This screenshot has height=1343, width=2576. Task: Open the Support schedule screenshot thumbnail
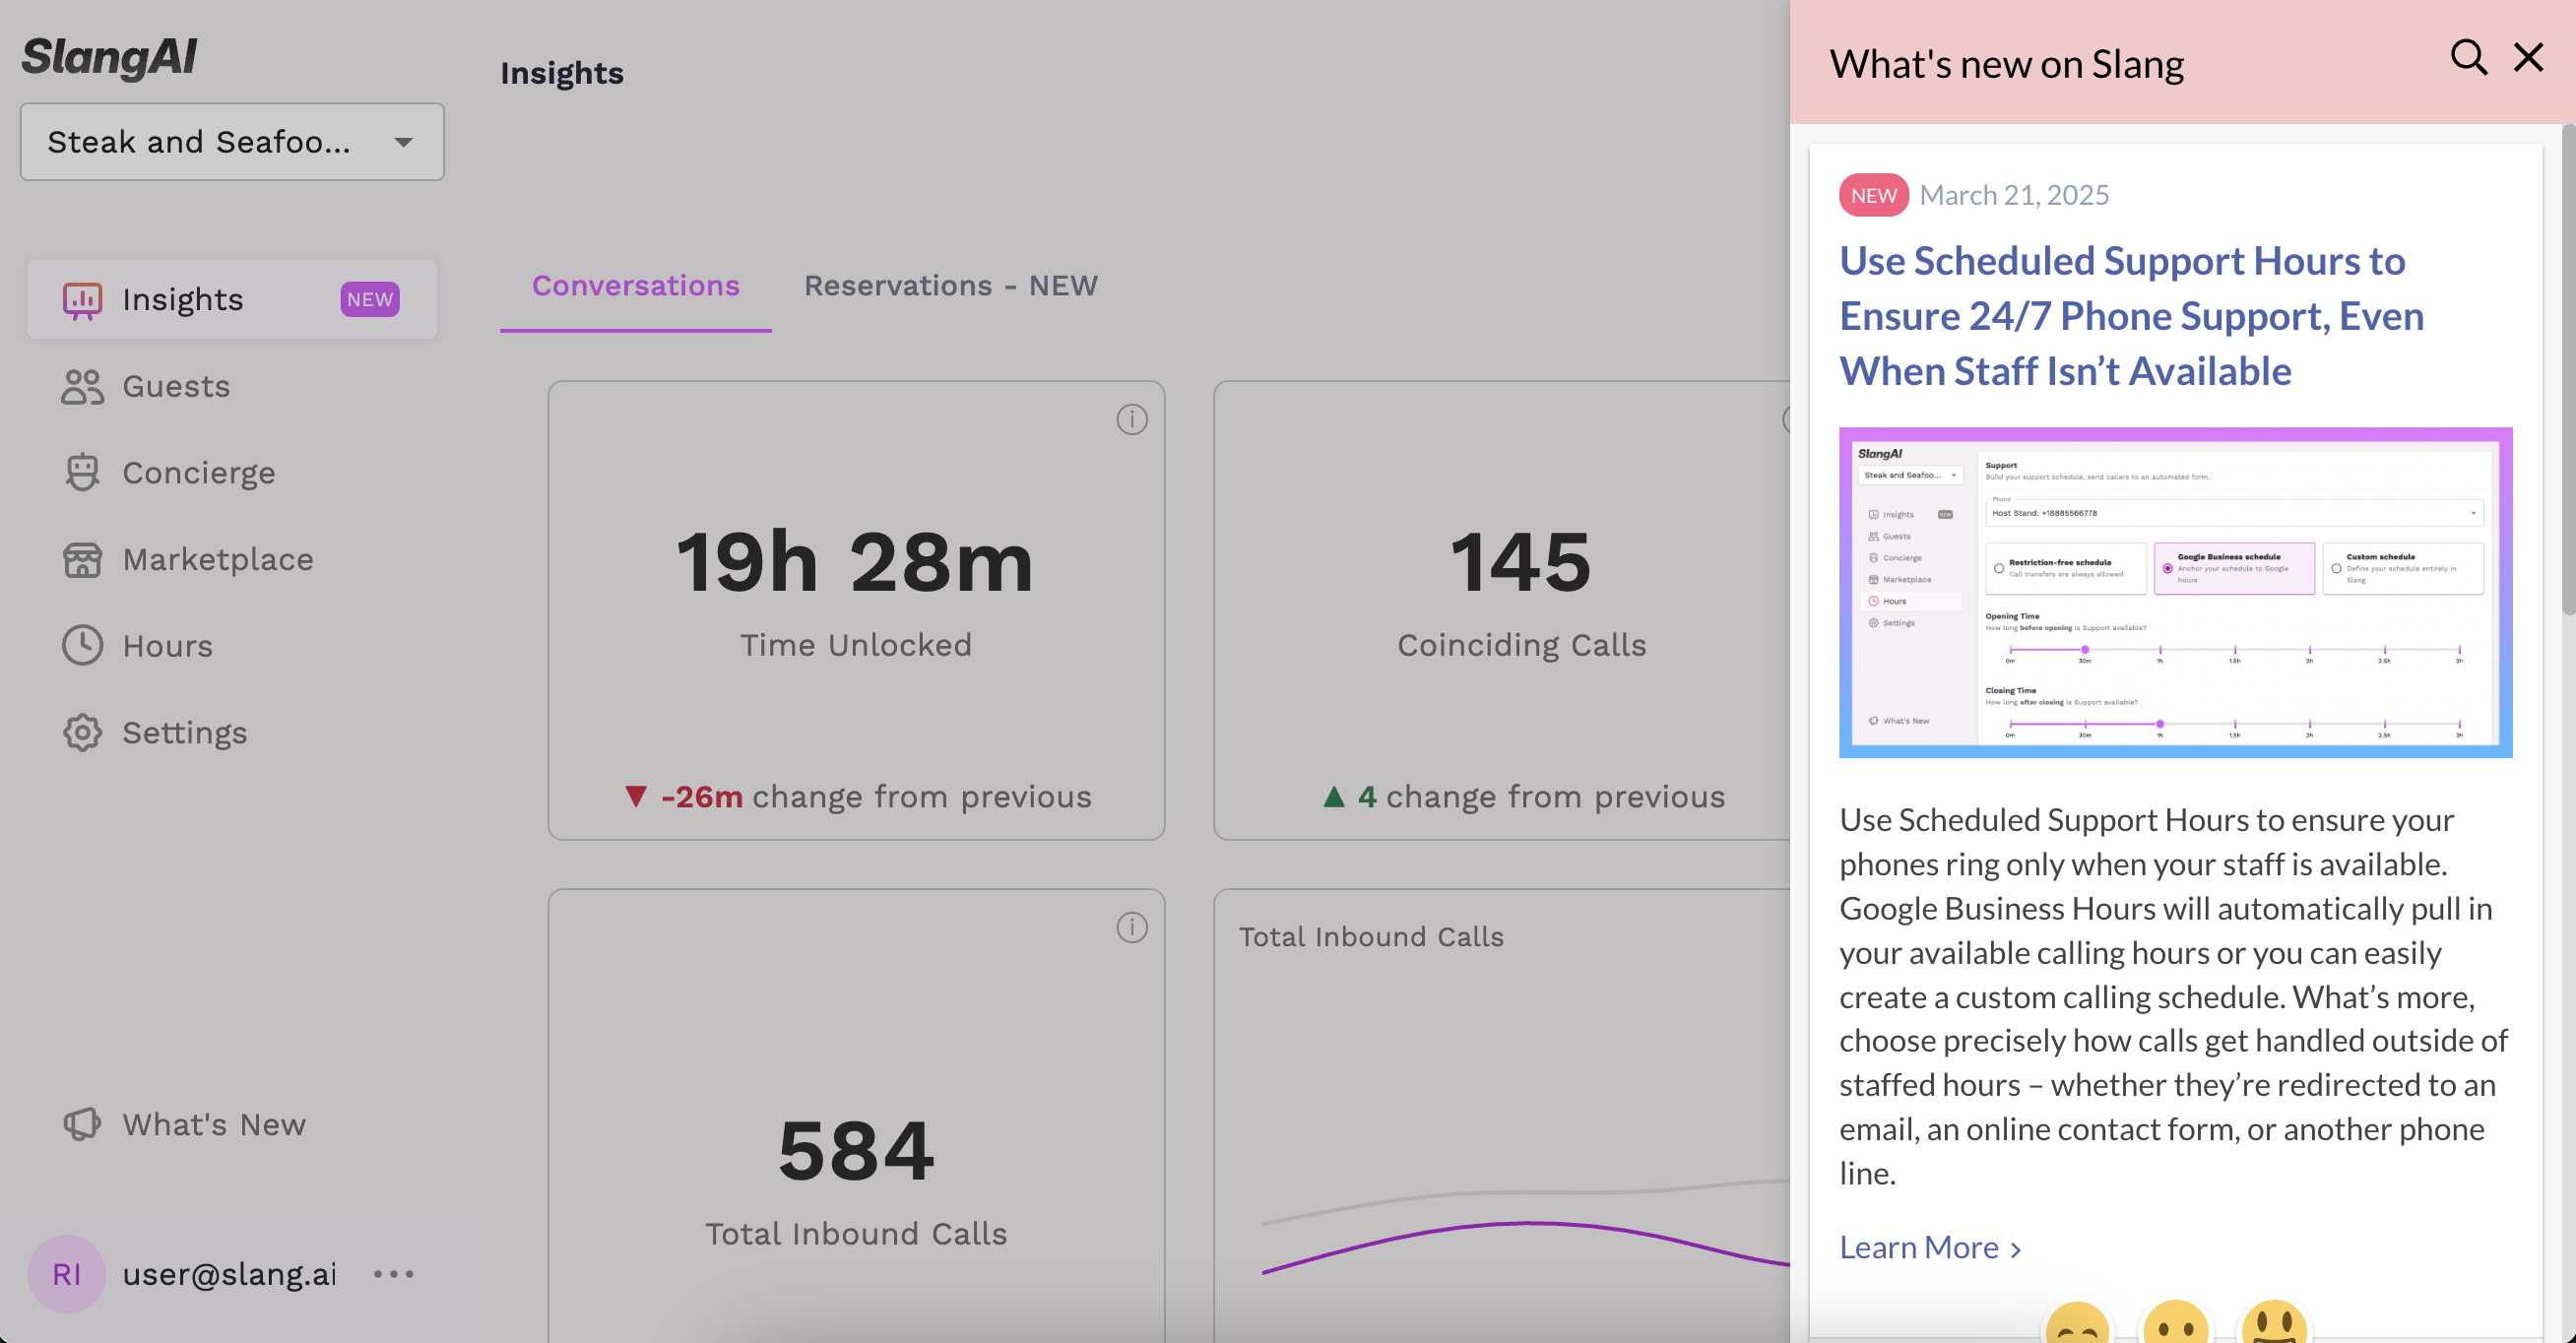coord(2175,592)
